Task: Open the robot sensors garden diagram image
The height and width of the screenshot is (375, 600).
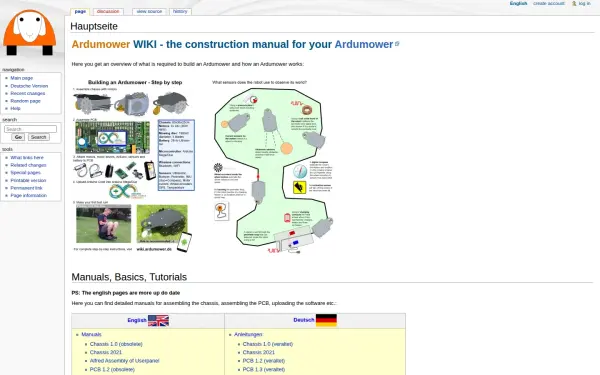Action: [x=273, y=167]
